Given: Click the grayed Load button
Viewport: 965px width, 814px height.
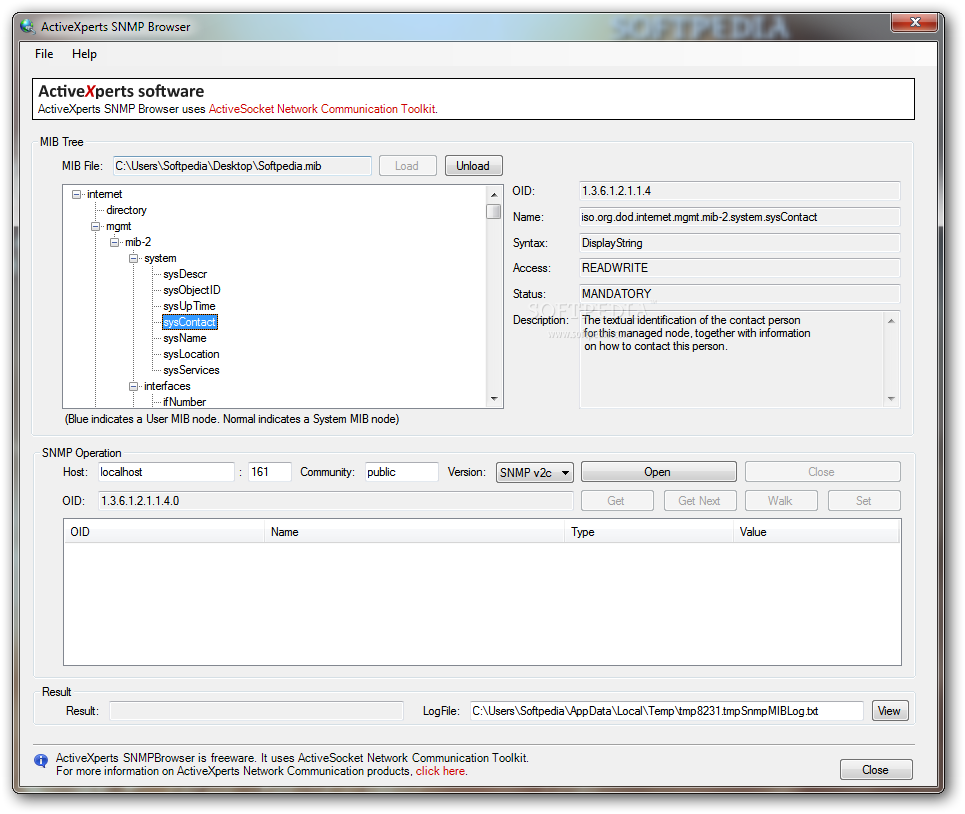Looking at the screenshot, I should (x=407, y=166).
